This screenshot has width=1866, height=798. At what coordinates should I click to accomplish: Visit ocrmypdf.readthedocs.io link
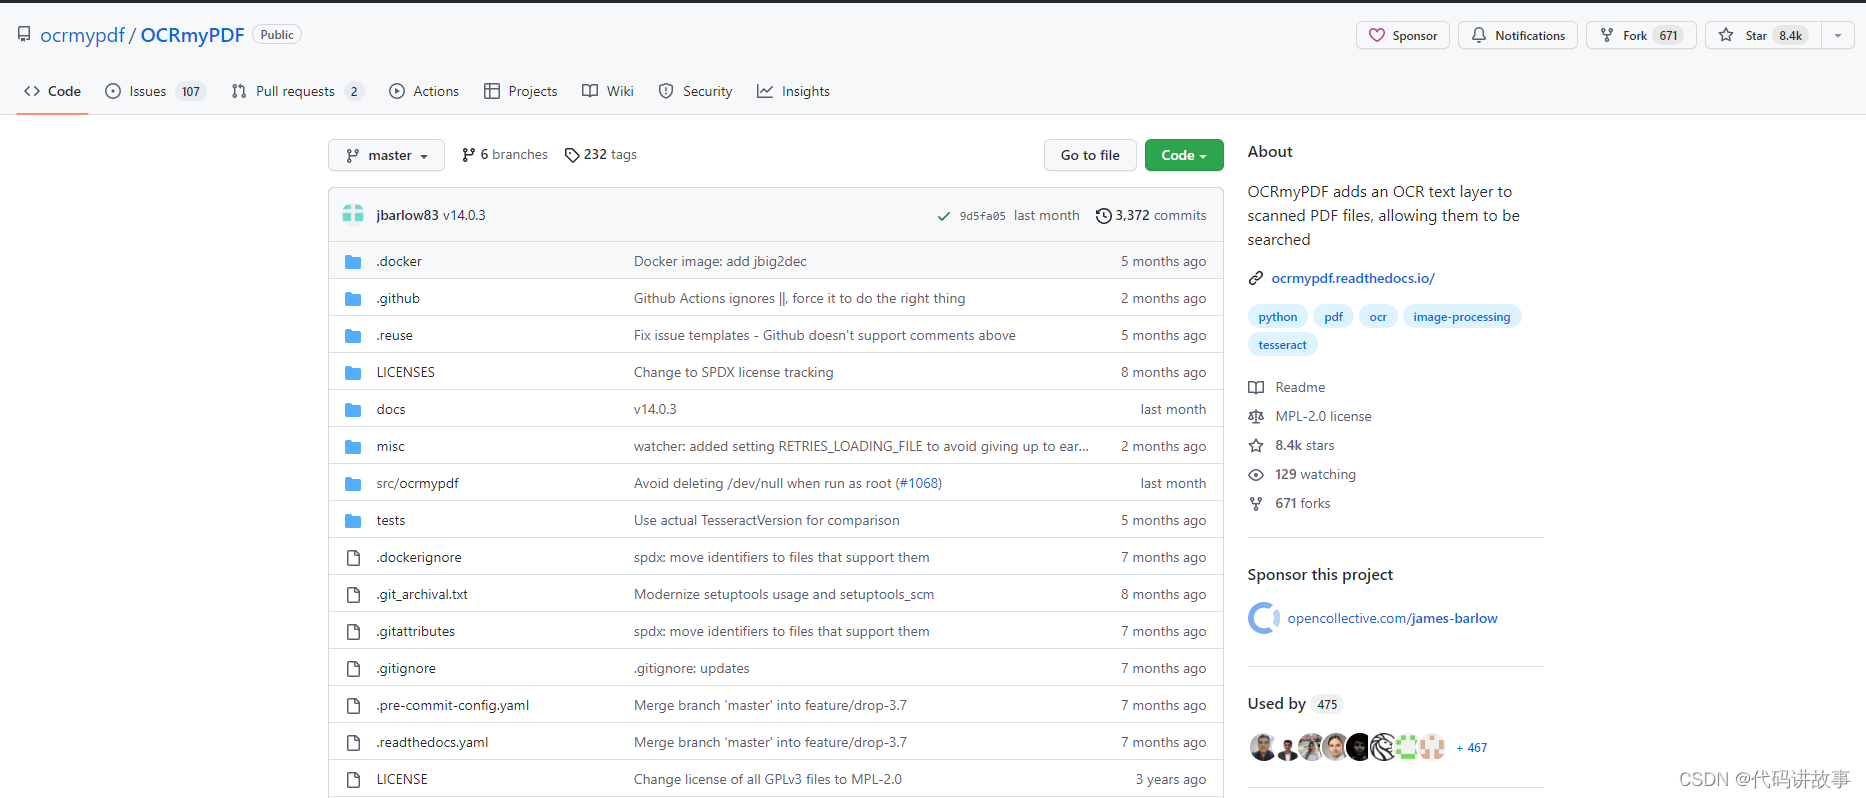[x=1353, y=278]
